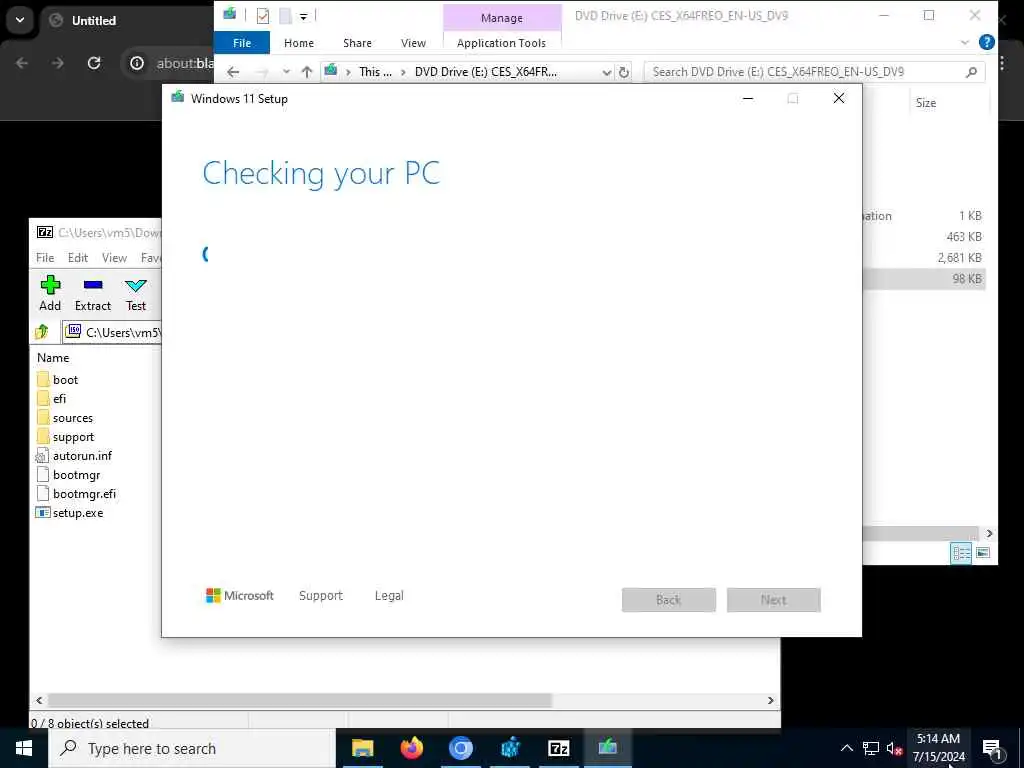Select bootmgr.efi in 7-Zip list
The width and height of the screenshot is (1024, 768).
[x=76, y=494]
